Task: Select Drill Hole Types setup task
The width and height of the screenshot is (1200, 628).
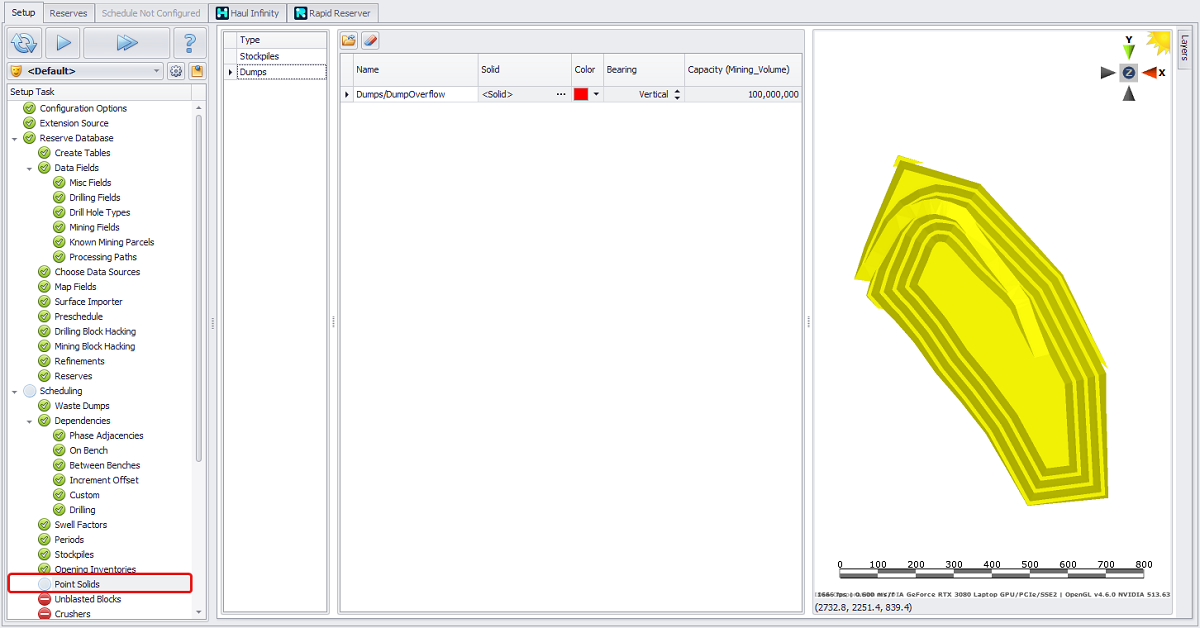Action: (x=99, y=212)
